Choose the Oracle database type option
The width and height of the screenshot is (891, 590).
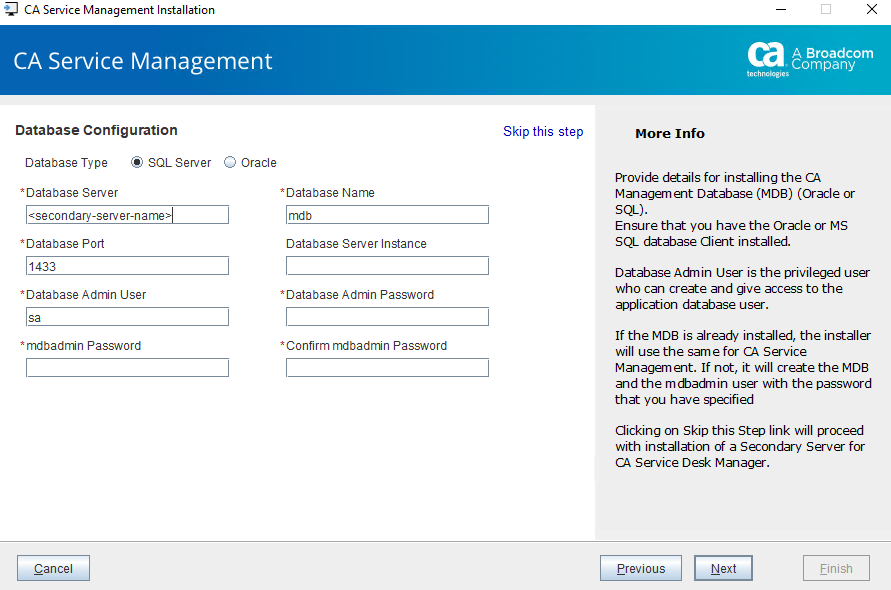230,163
